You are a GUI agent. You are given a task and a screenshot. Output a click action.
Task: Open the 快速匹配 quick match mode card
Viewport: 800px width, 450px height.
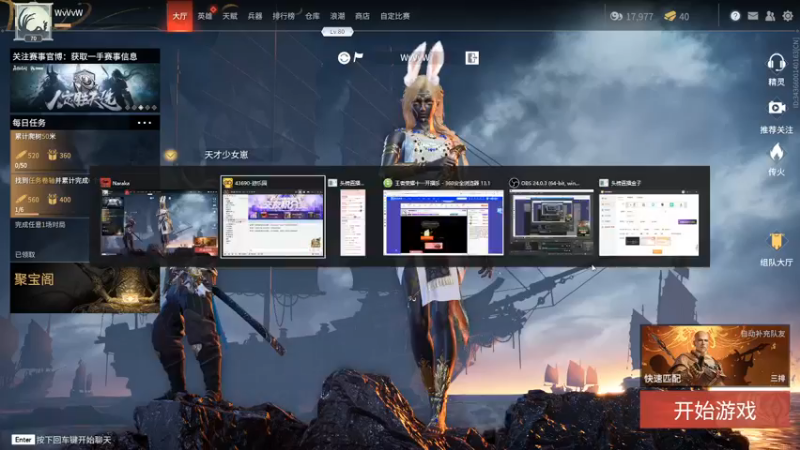(715, 356)
